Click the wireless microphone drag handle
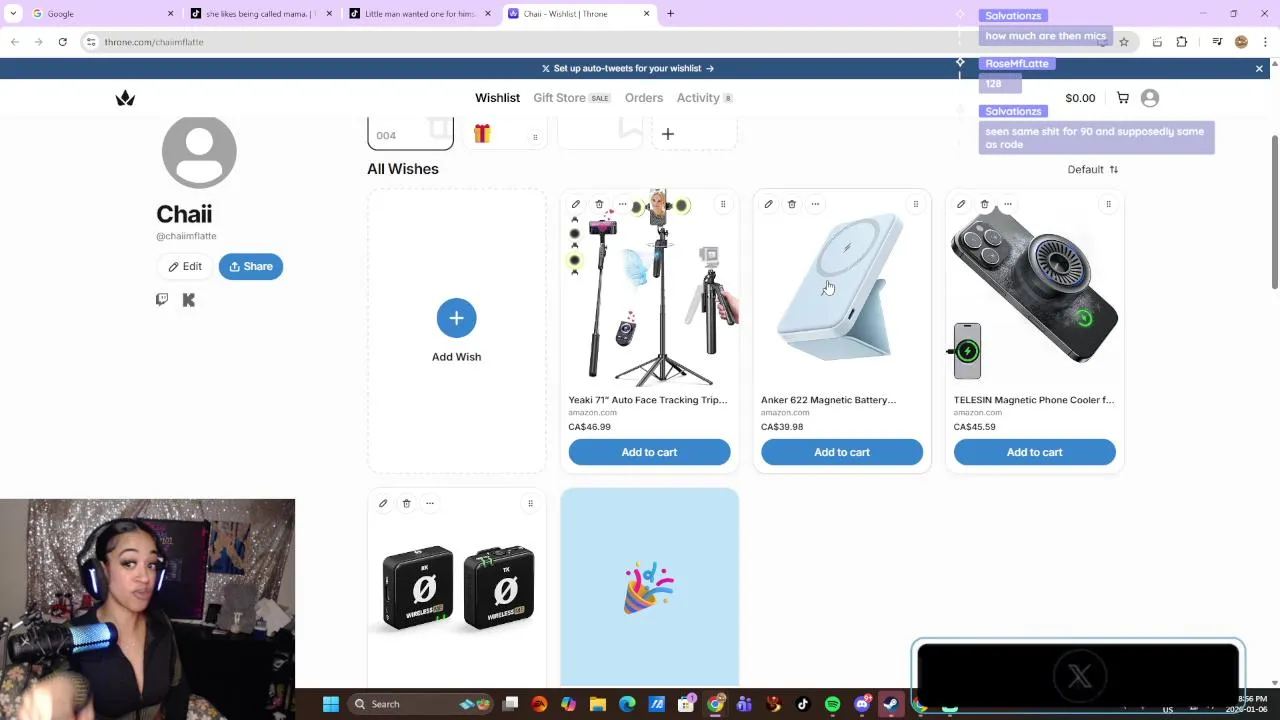 pos(530,503)
